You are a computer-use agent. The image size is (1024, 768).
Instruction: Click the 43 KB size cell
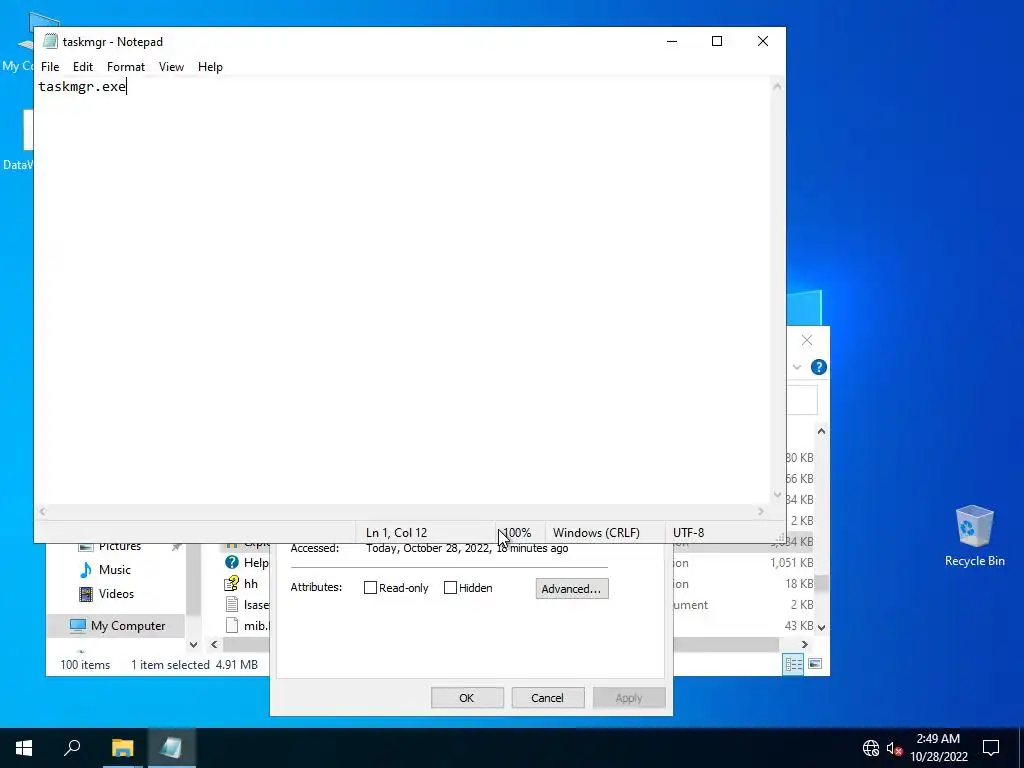[799, 626]
